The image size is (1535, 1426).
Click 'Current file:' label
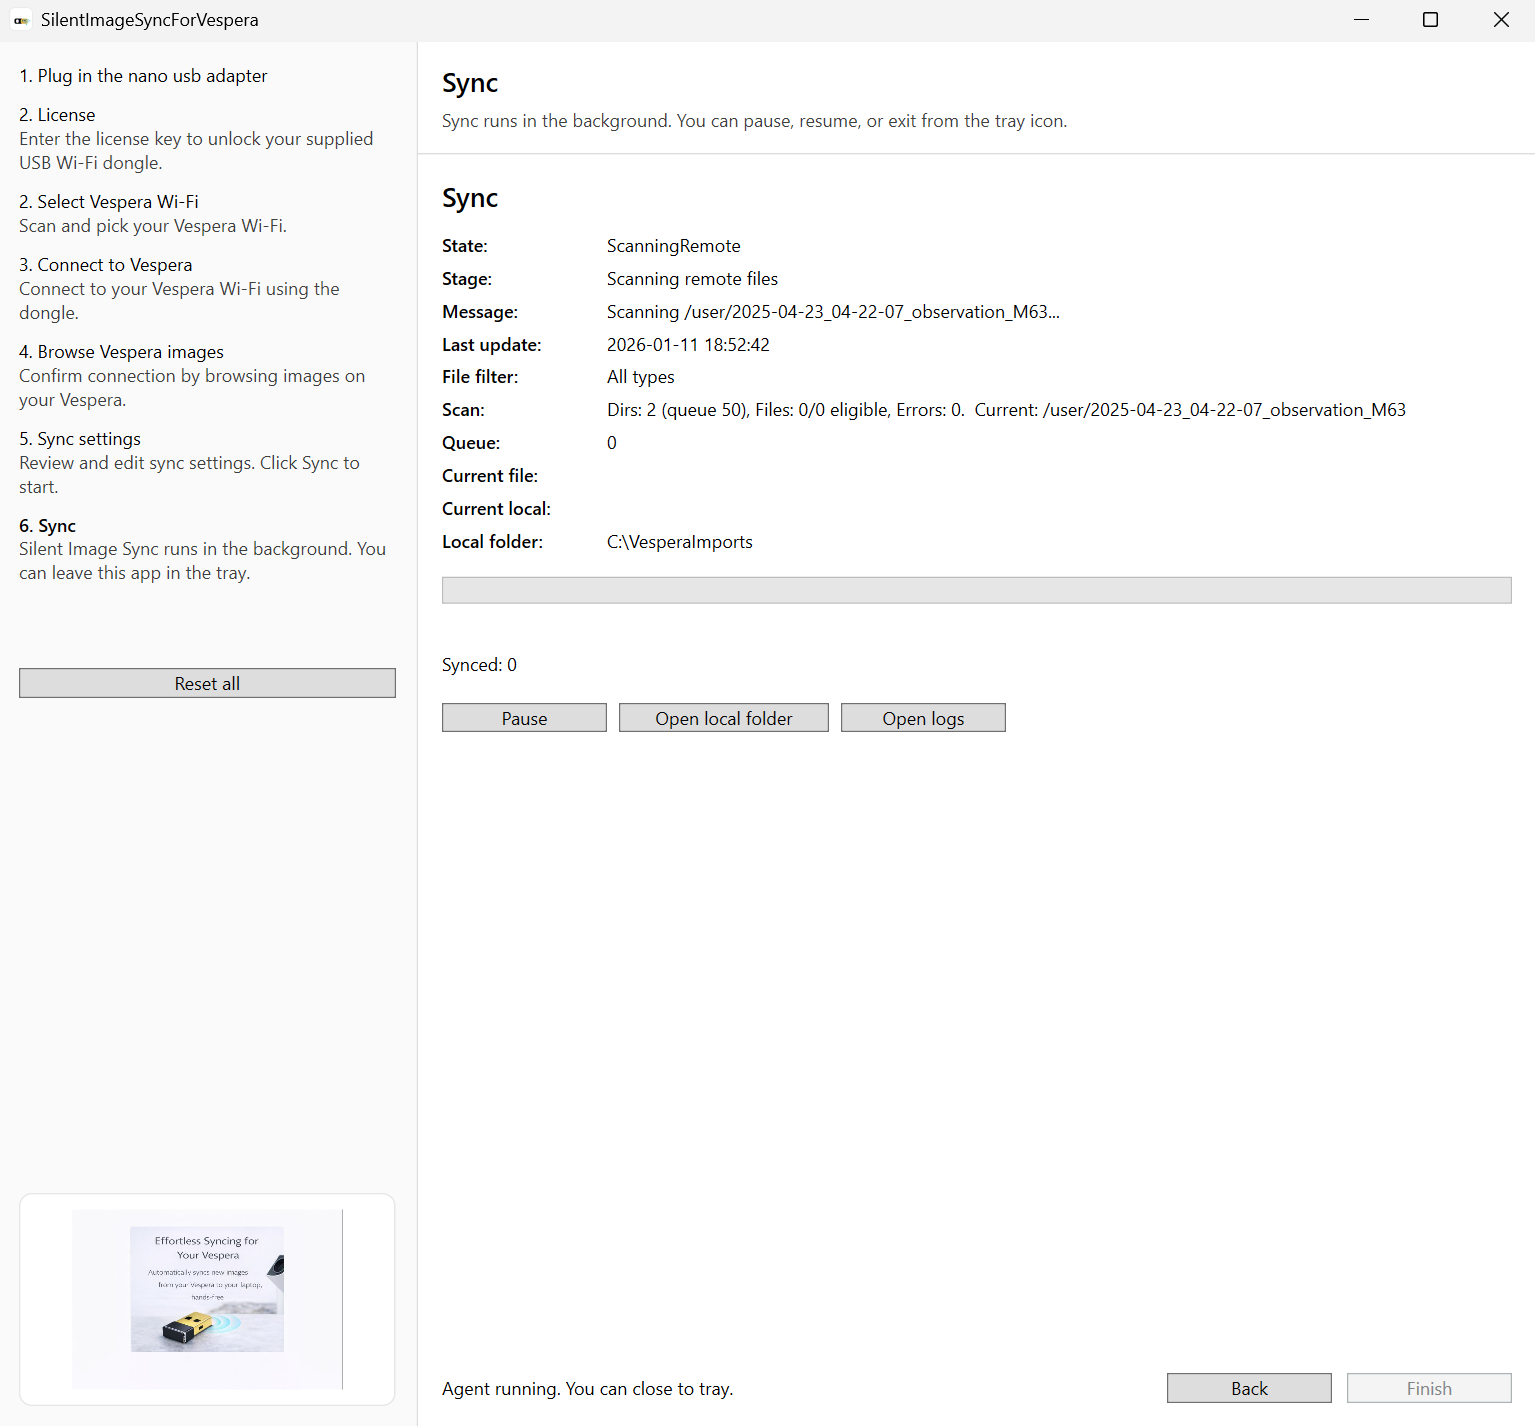490,476
